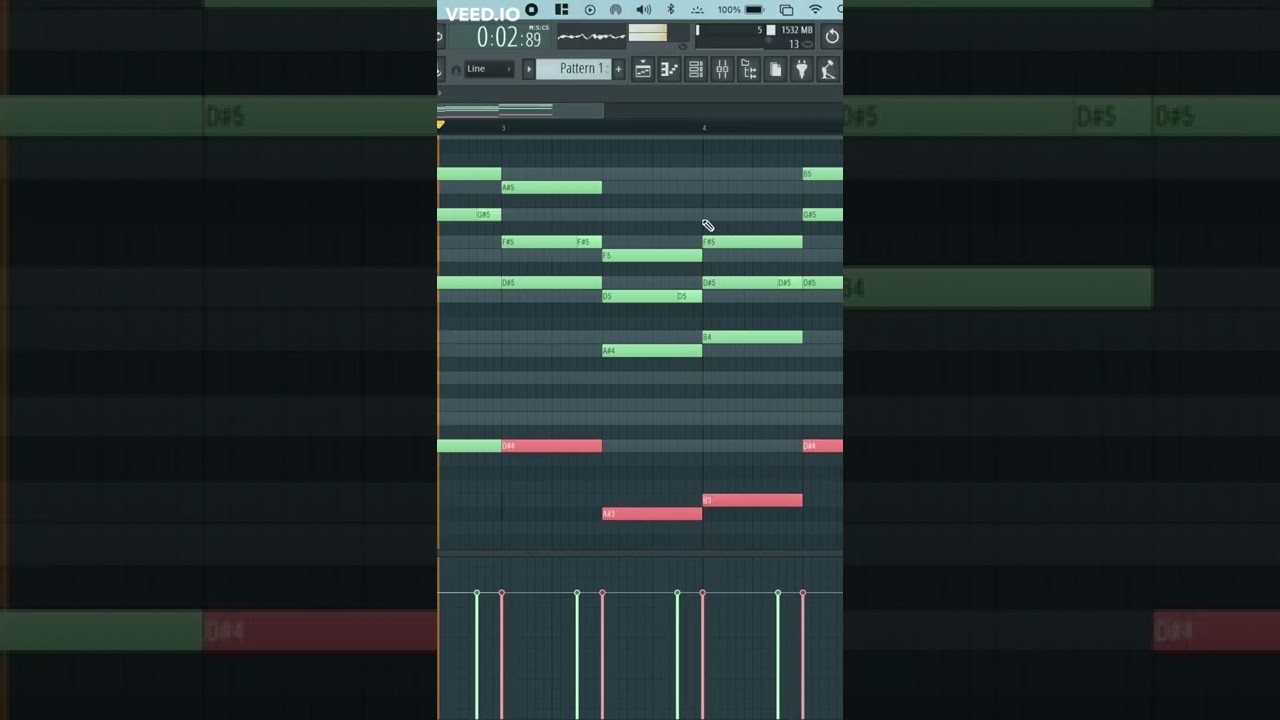Select the G#5 note at right edge
This screenshot has height=720, width=1280.
coord(822,215)
